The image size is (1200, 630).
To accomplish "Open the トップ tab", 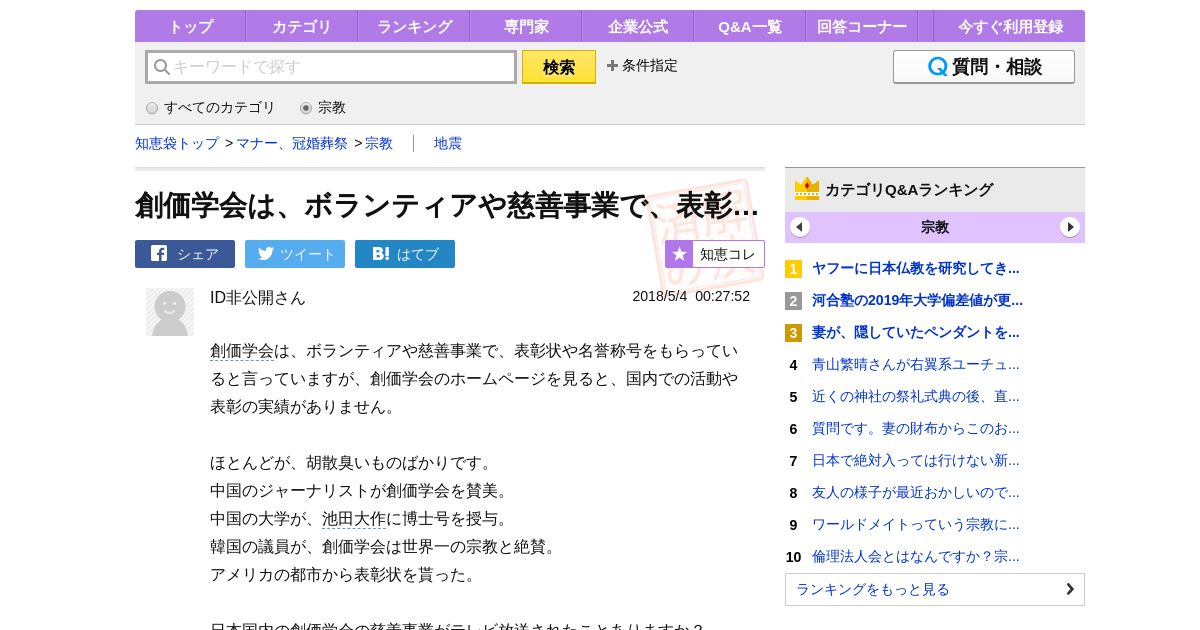I will pos(190,27).
